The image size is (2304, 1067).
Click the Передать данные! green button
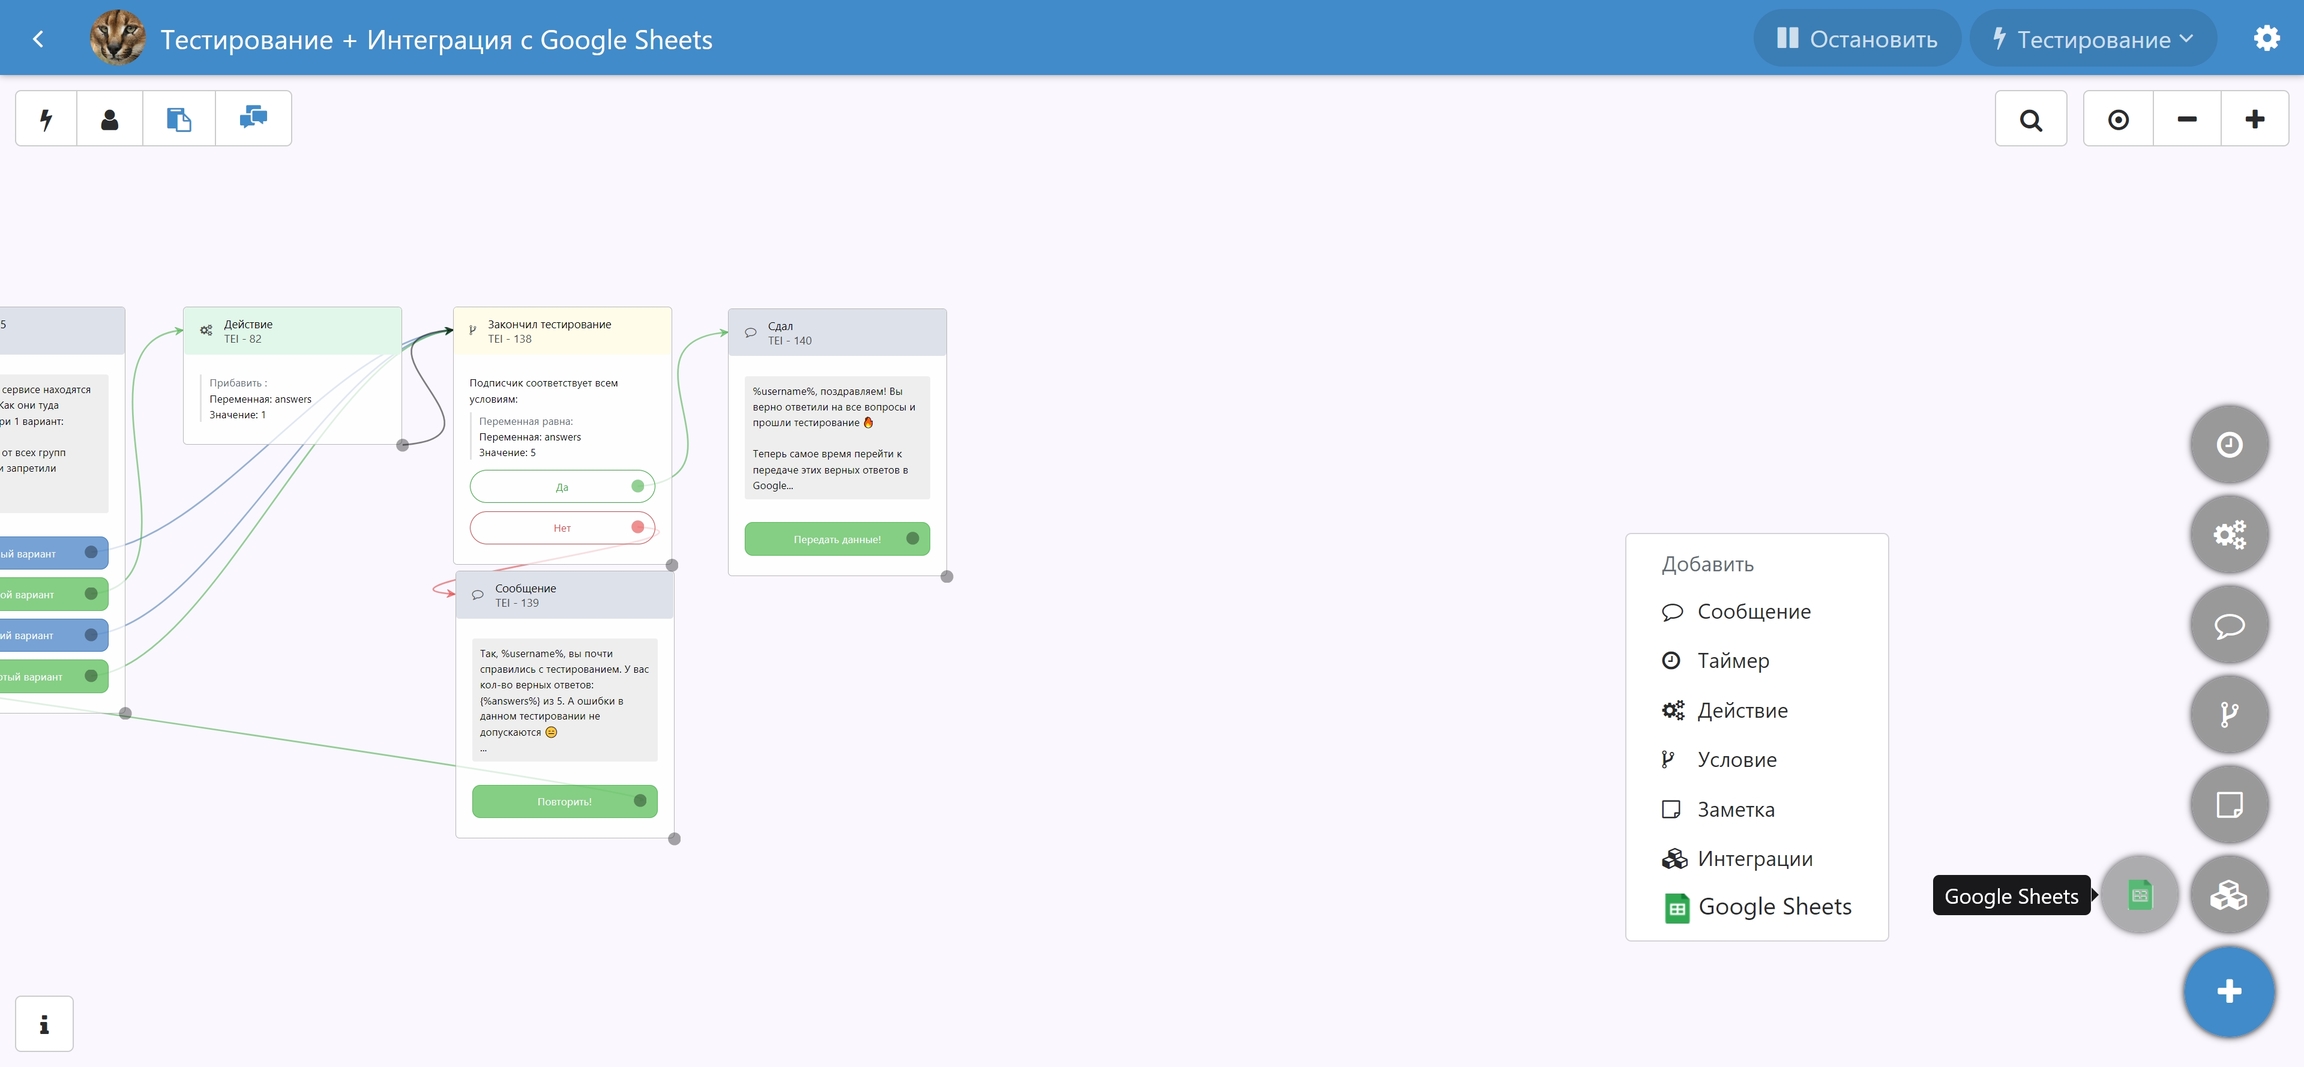coord(837,539)
